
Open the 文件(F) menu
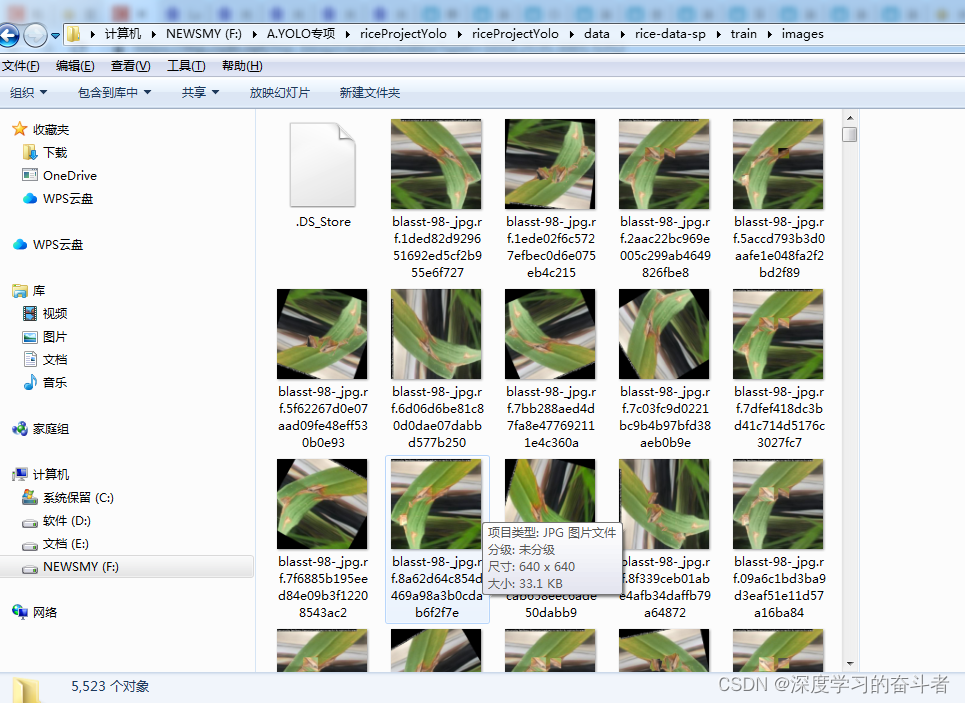tap(20, 66)
